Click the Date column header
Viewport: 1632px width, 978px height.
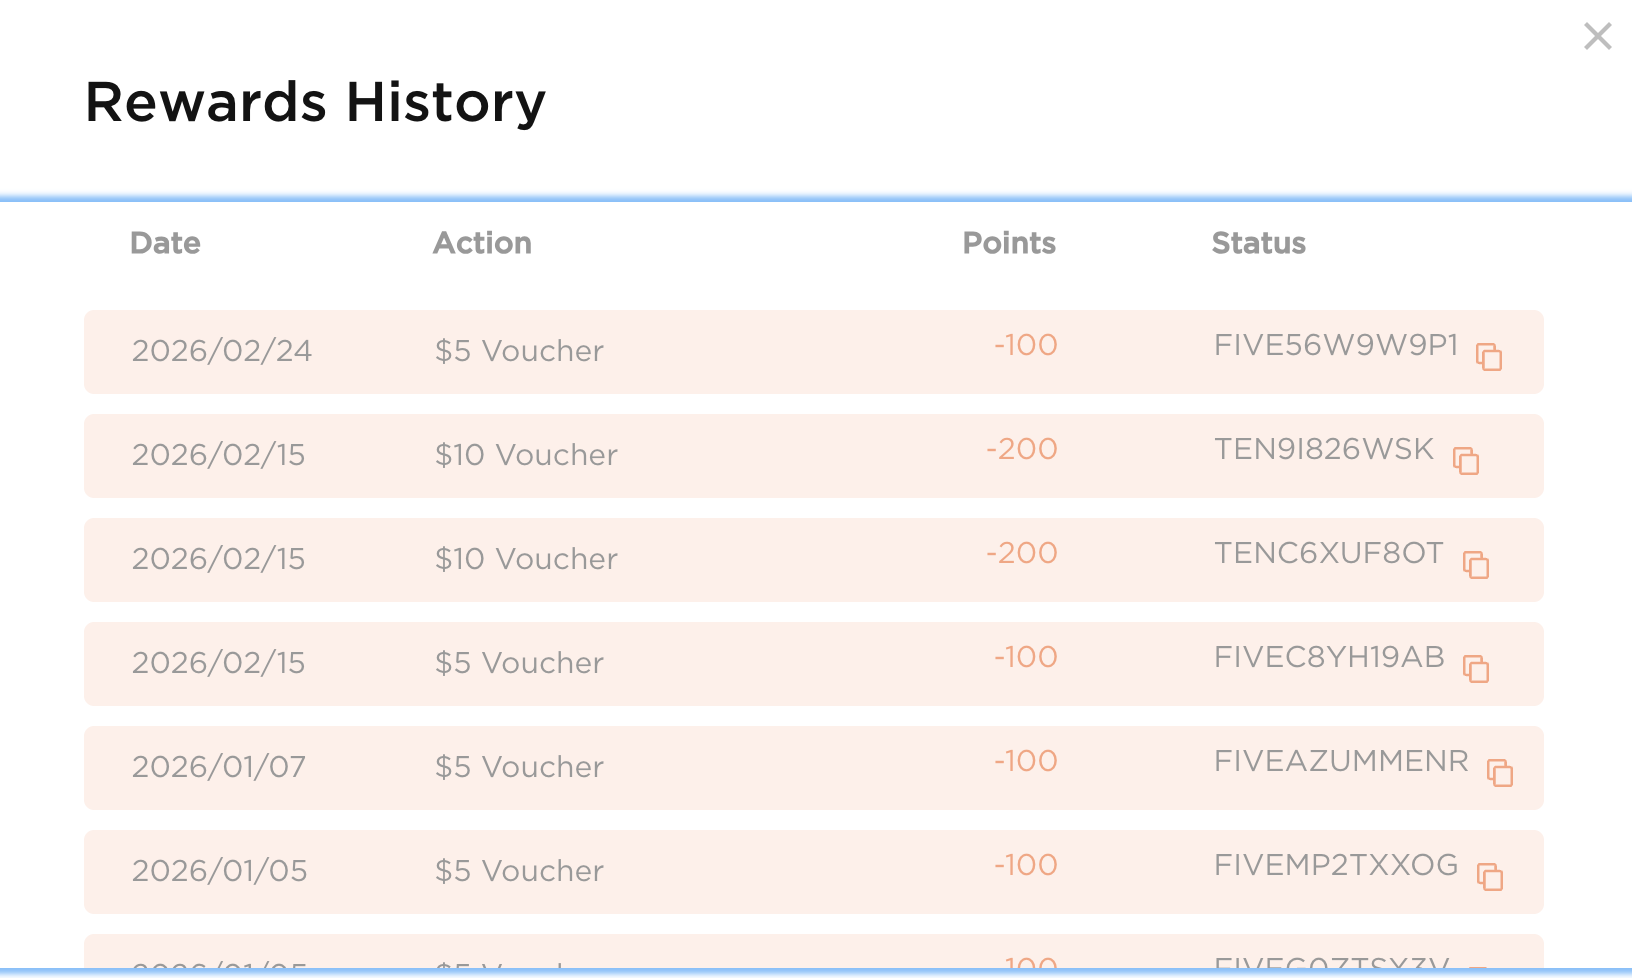(x=165, y=243)
